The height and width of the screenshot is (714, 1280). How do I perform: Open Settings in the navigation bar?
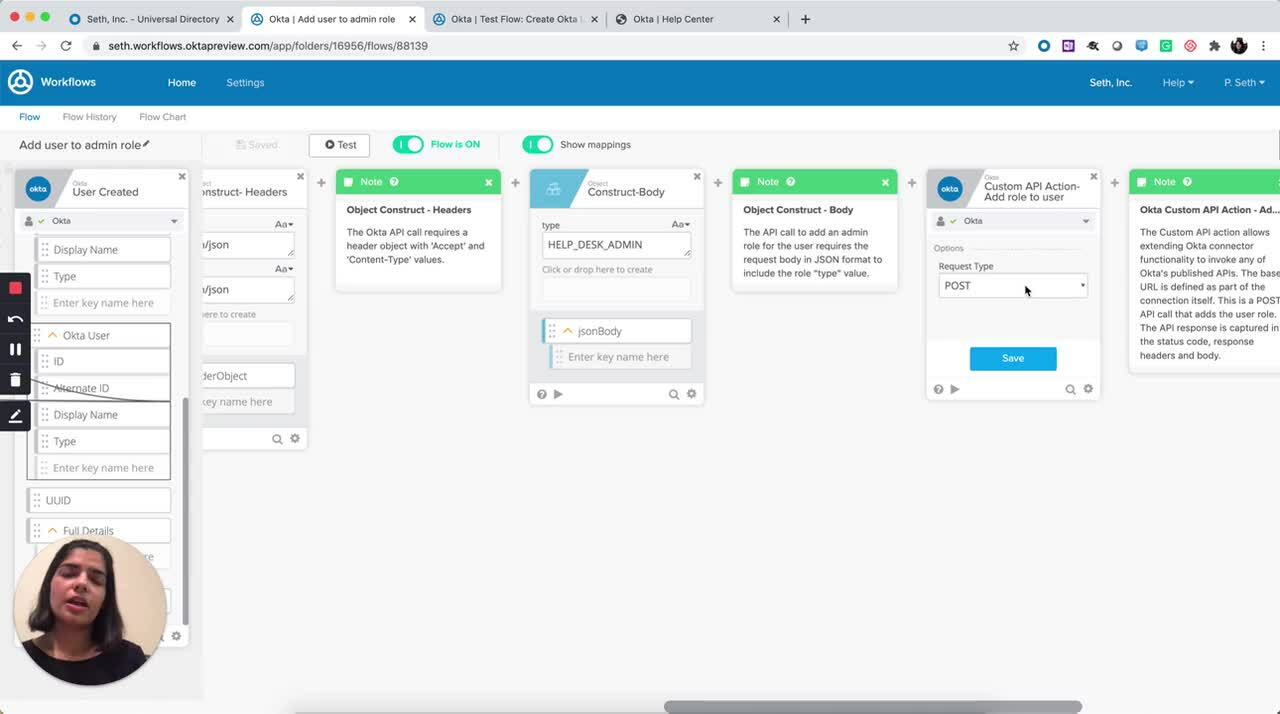click(245, 83)
